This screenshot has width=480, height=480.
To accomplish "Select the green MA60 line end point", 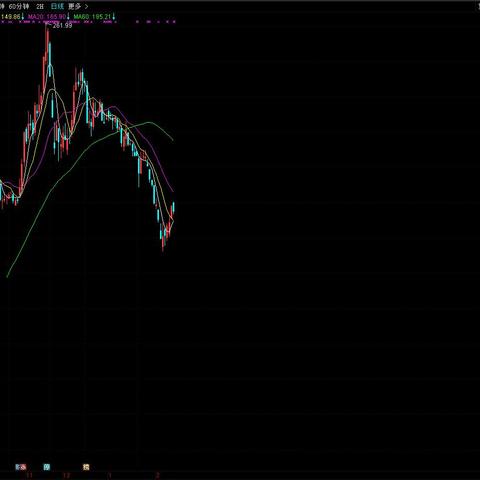I will (x=173, y=140).
